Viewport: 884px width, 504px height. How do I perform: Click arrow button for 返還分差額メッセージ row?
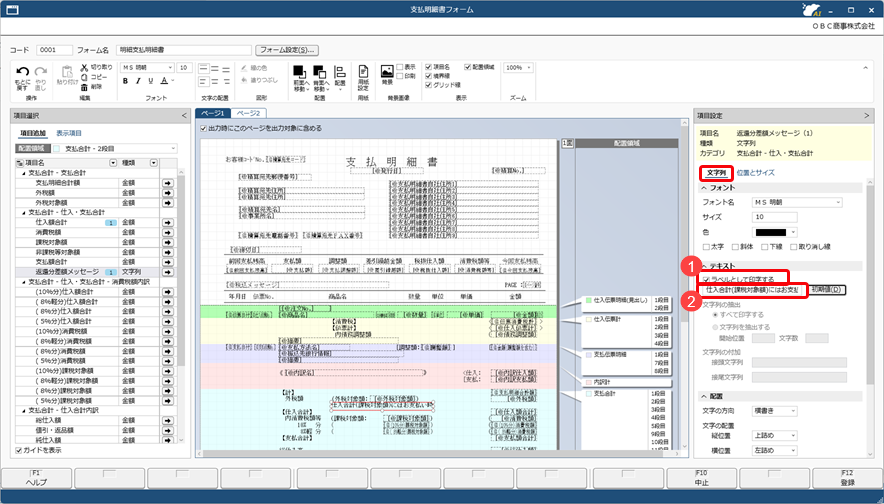(168, 272)
